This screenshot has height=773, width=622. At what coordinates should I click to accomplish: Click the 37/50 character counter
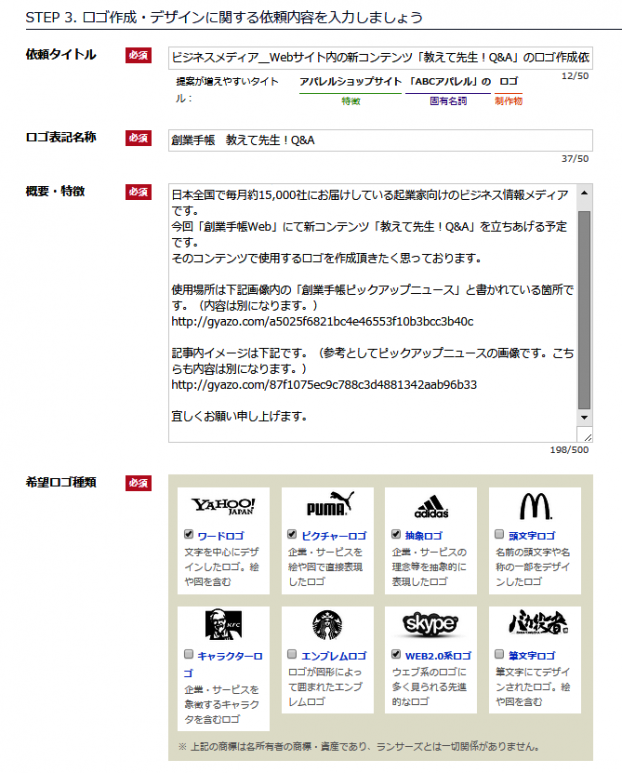575,159
